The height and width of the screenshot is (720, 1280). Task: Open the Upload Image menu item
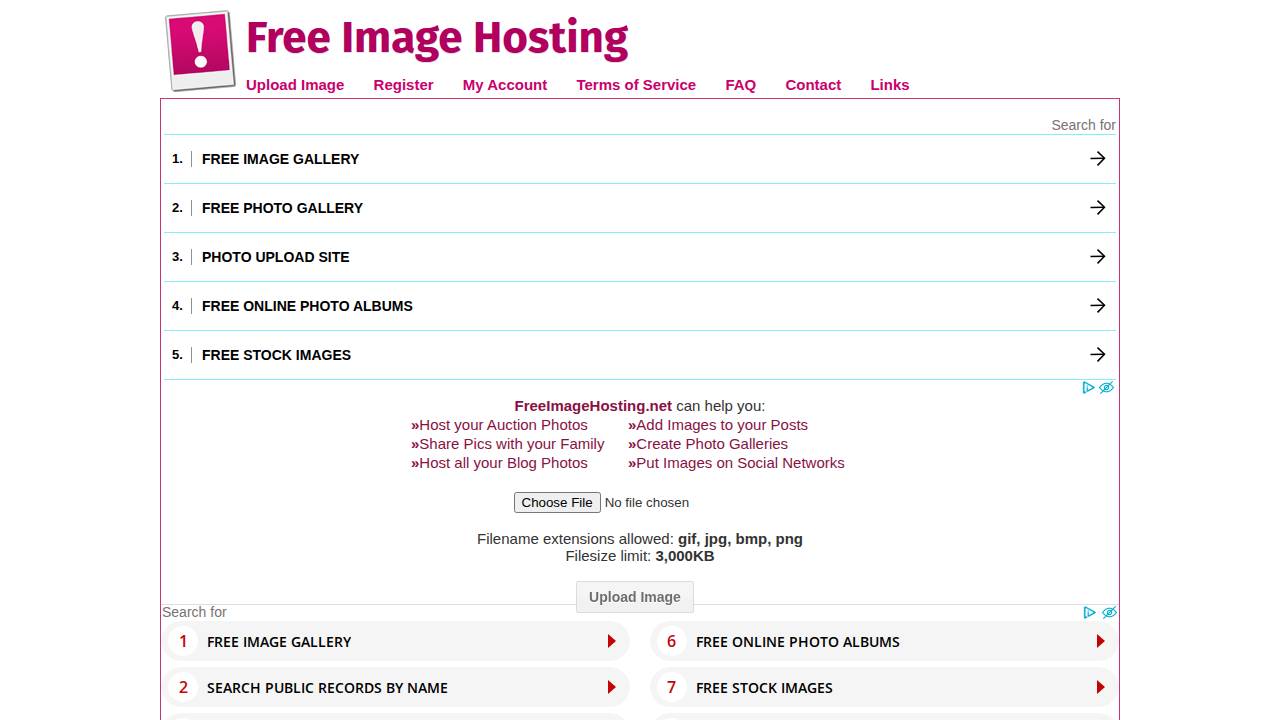[295, 85]
